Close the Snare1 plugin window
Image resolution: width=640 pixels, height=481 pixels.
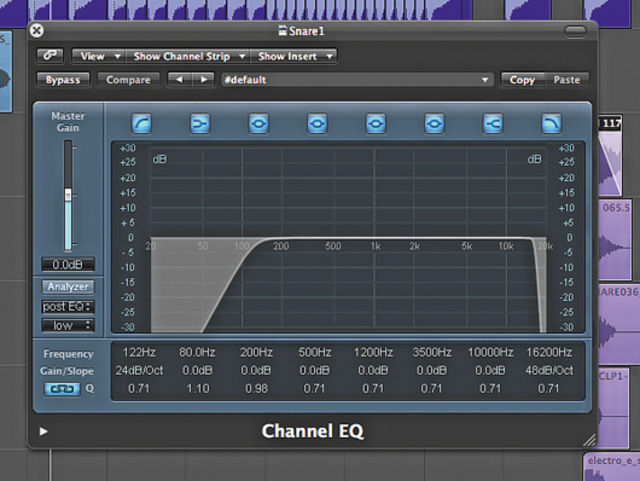point(37,31)
